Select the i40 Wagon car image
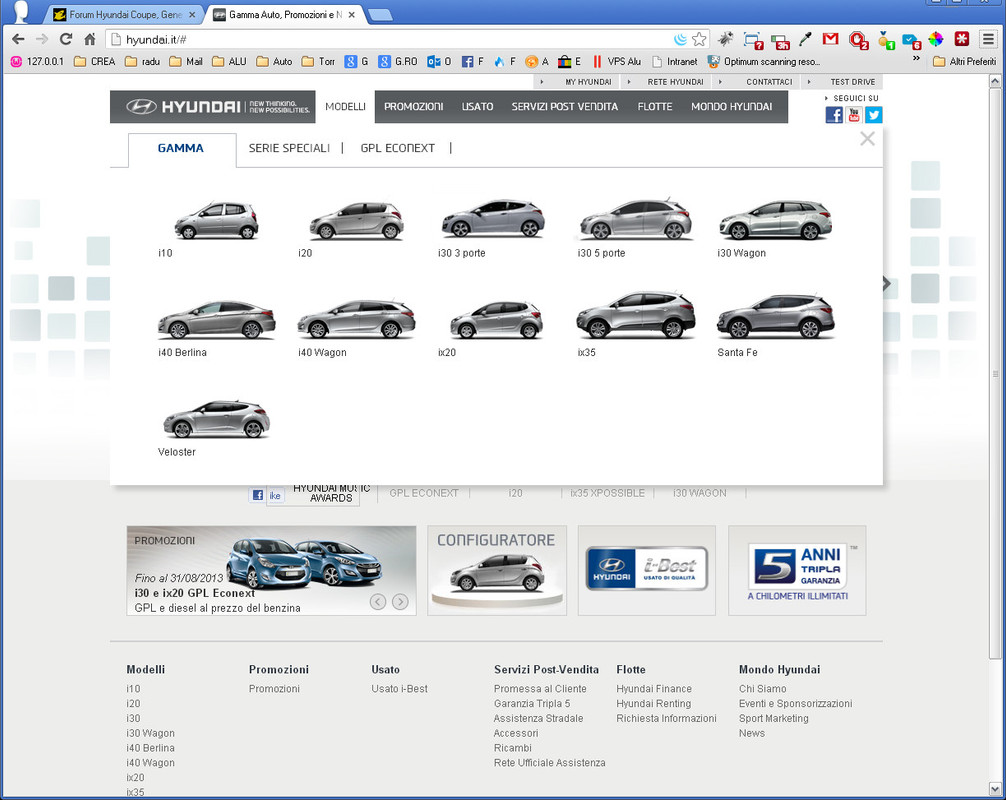The width and height of the screenshot is (1006, 800). [x=356, y=318]
